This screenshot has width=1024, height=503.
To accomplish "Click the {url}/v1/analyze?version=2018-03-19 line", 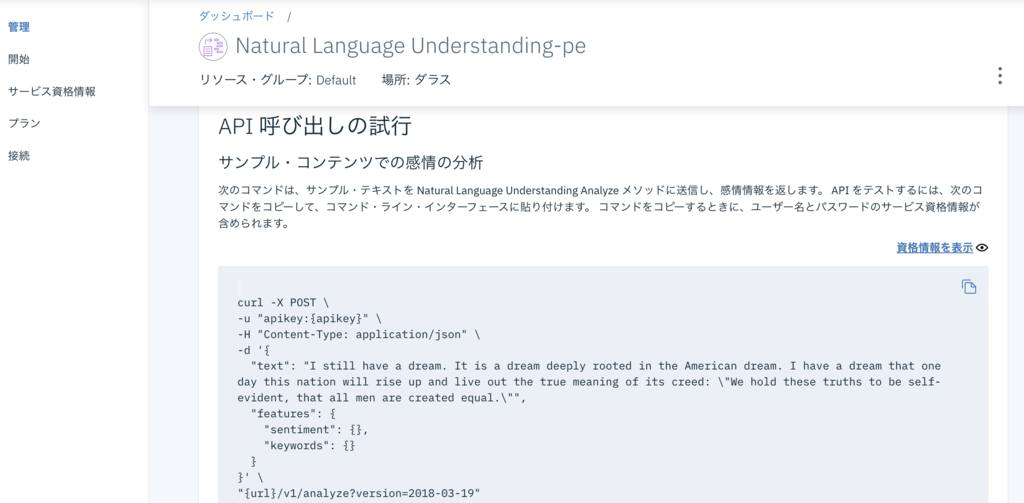I will pos(359,493).
